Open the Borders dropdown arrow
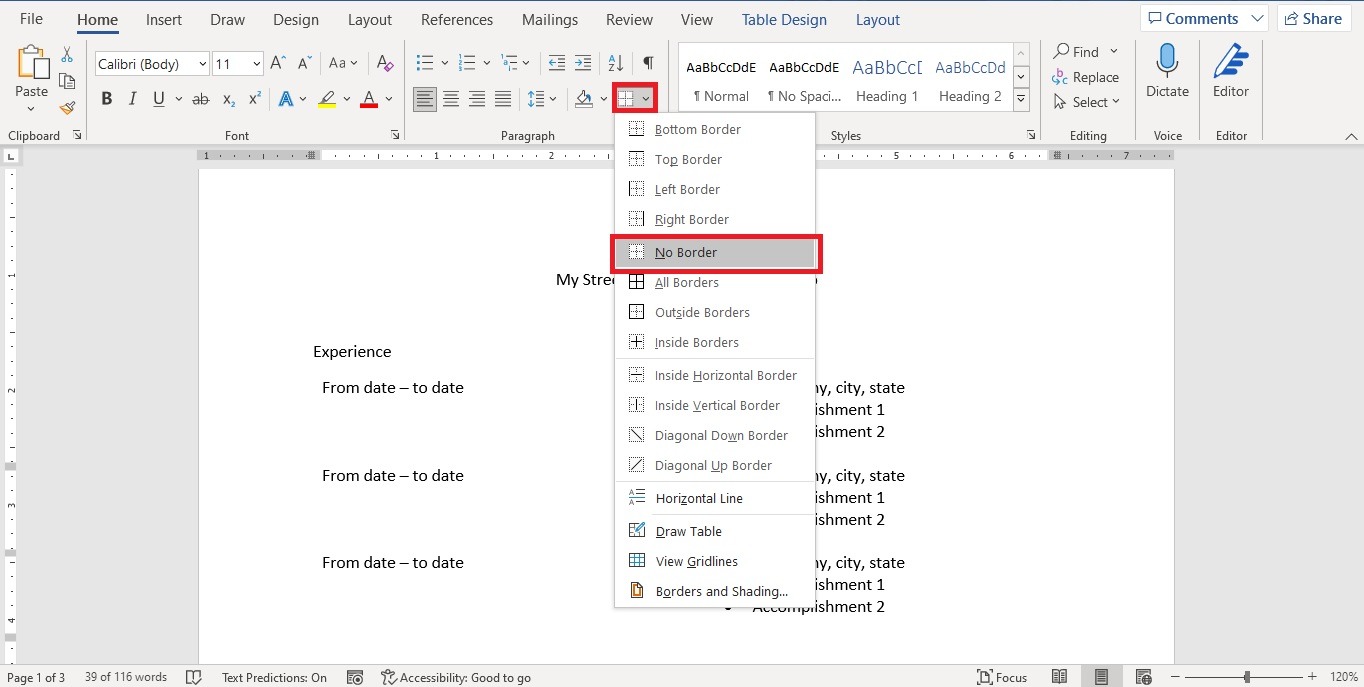This screenshot has width=1364, height=687. pyautogui.click(x=647, y=99)
